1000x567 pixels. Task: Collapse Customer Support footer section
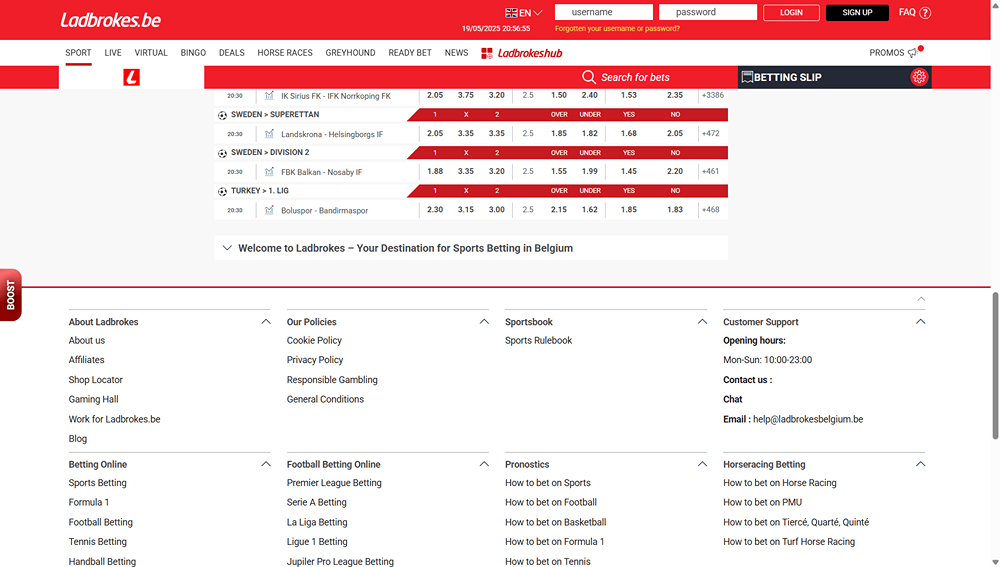(x=920, y=321)
